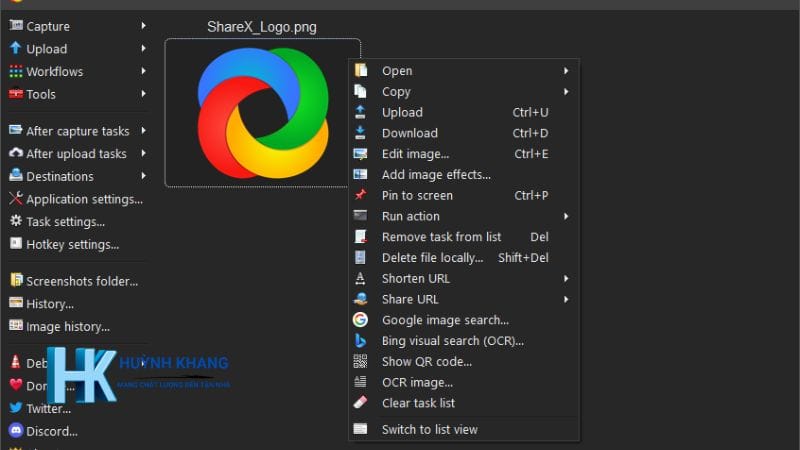The height and width of the screenshot is (450, 800).
Task: Click the Discord logo icon
Action: click(16, 430)
